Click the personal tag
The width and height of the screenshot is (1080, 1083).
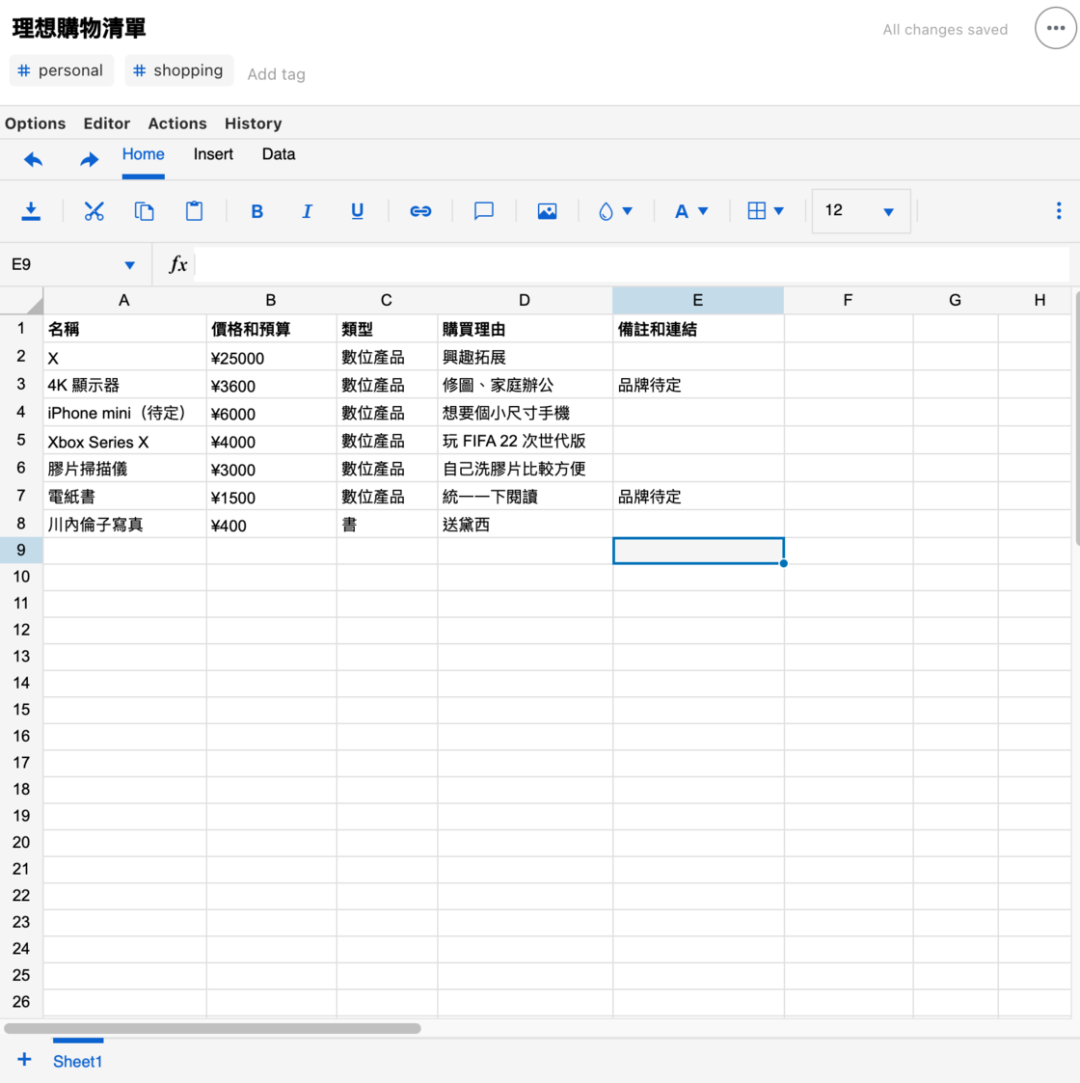[x=61, y=70]
